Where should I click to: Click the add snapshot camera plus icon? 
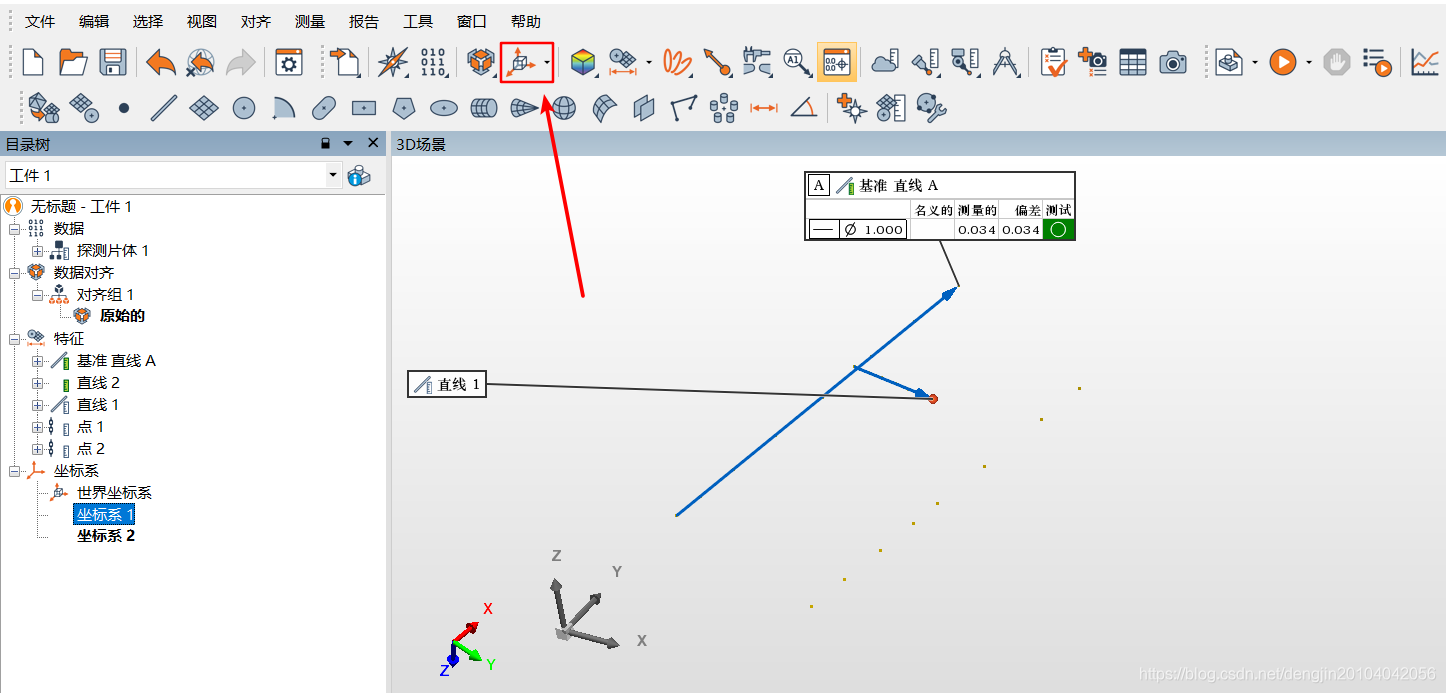click(x=1093, y=62)
